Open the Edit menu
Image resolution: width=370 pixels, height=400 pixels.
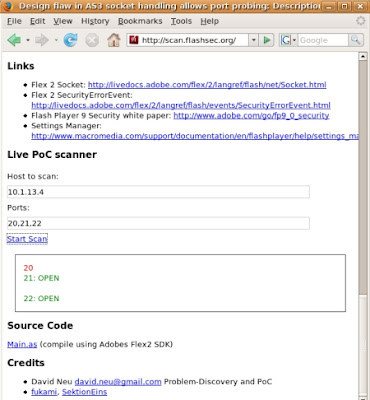37,21
